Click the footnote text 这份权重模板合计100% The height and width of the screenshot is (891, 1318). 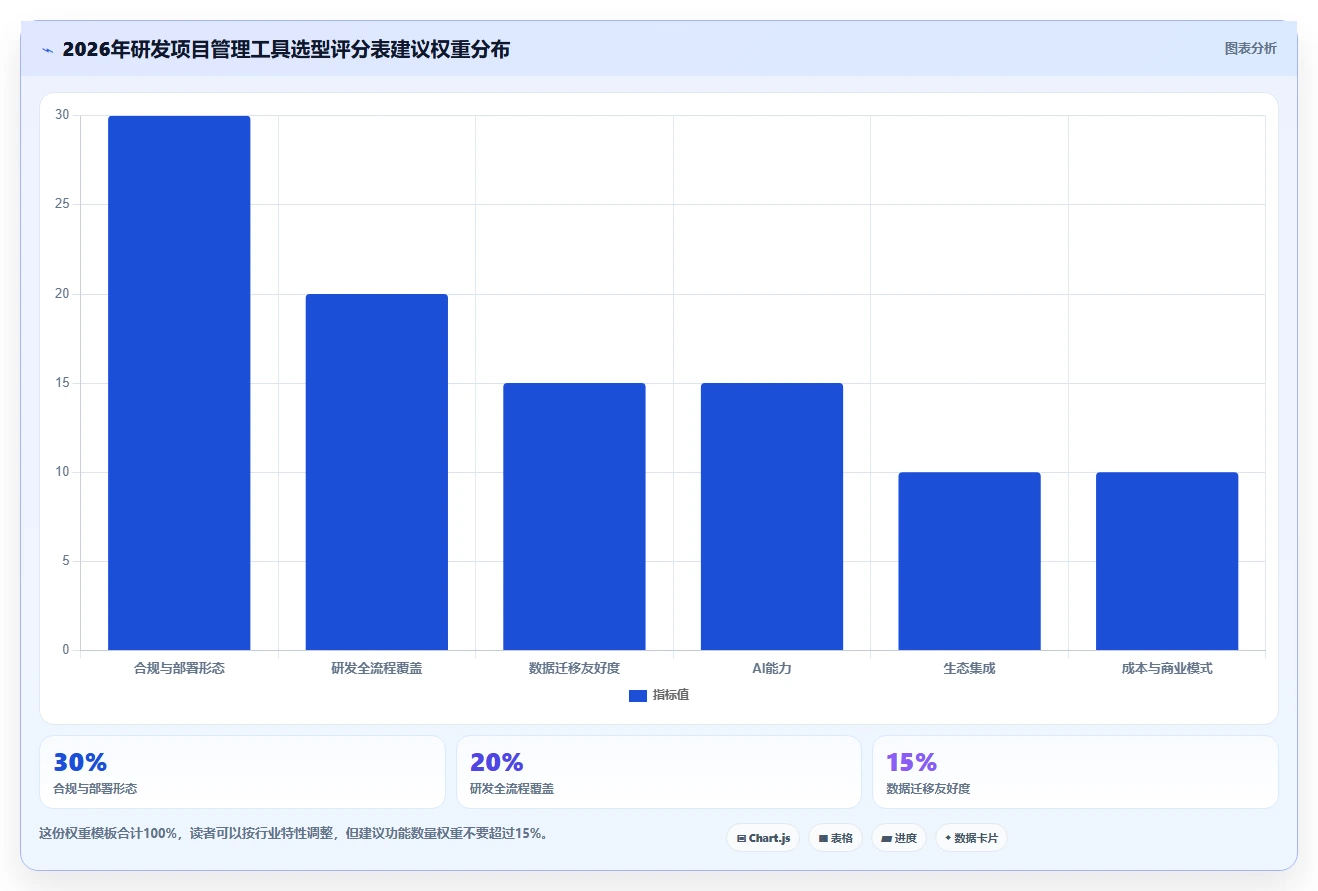pos(108,833)
